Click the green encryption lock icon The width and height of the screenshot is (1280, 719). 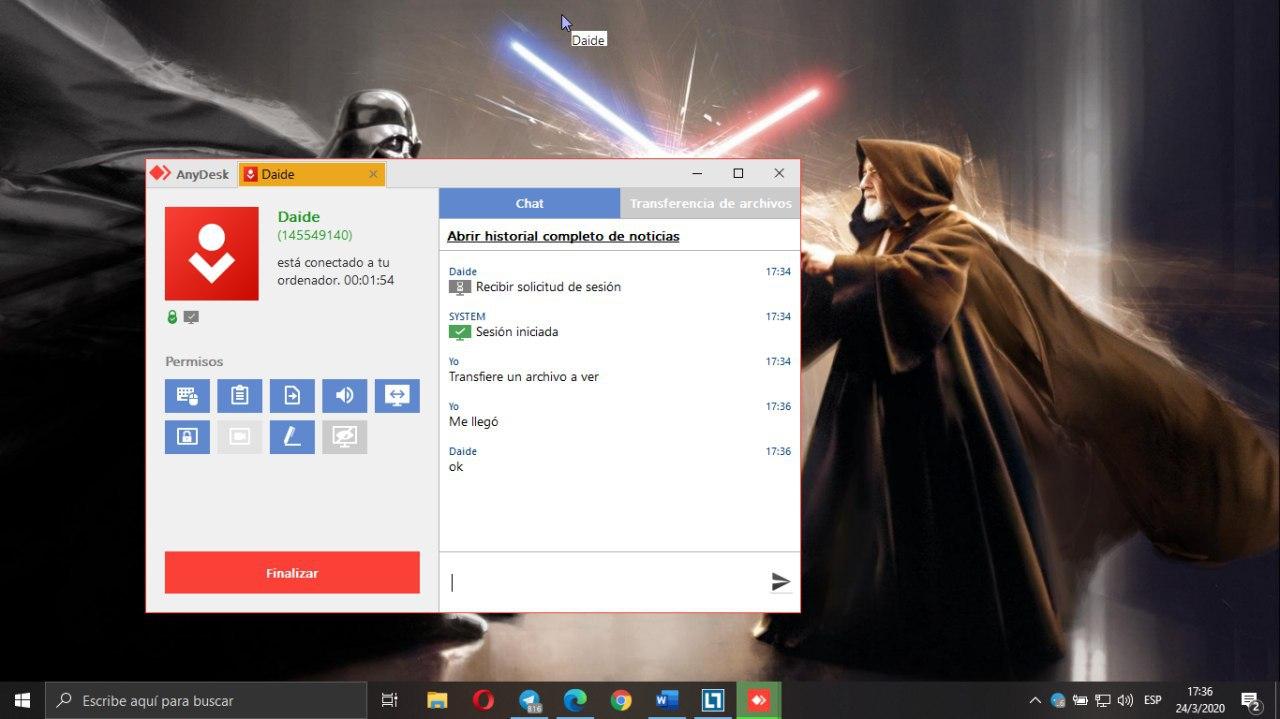[x=172, y=317]
